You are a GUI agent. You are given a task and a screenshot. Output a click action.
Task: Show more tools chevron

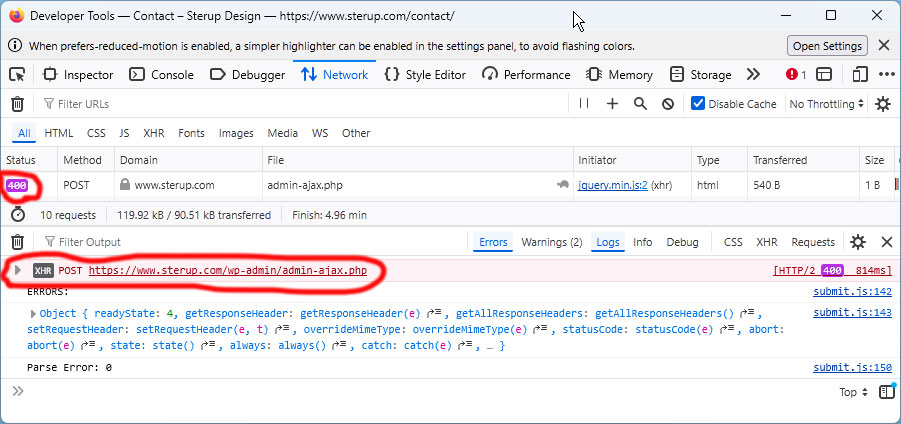[x=753, y=75]
